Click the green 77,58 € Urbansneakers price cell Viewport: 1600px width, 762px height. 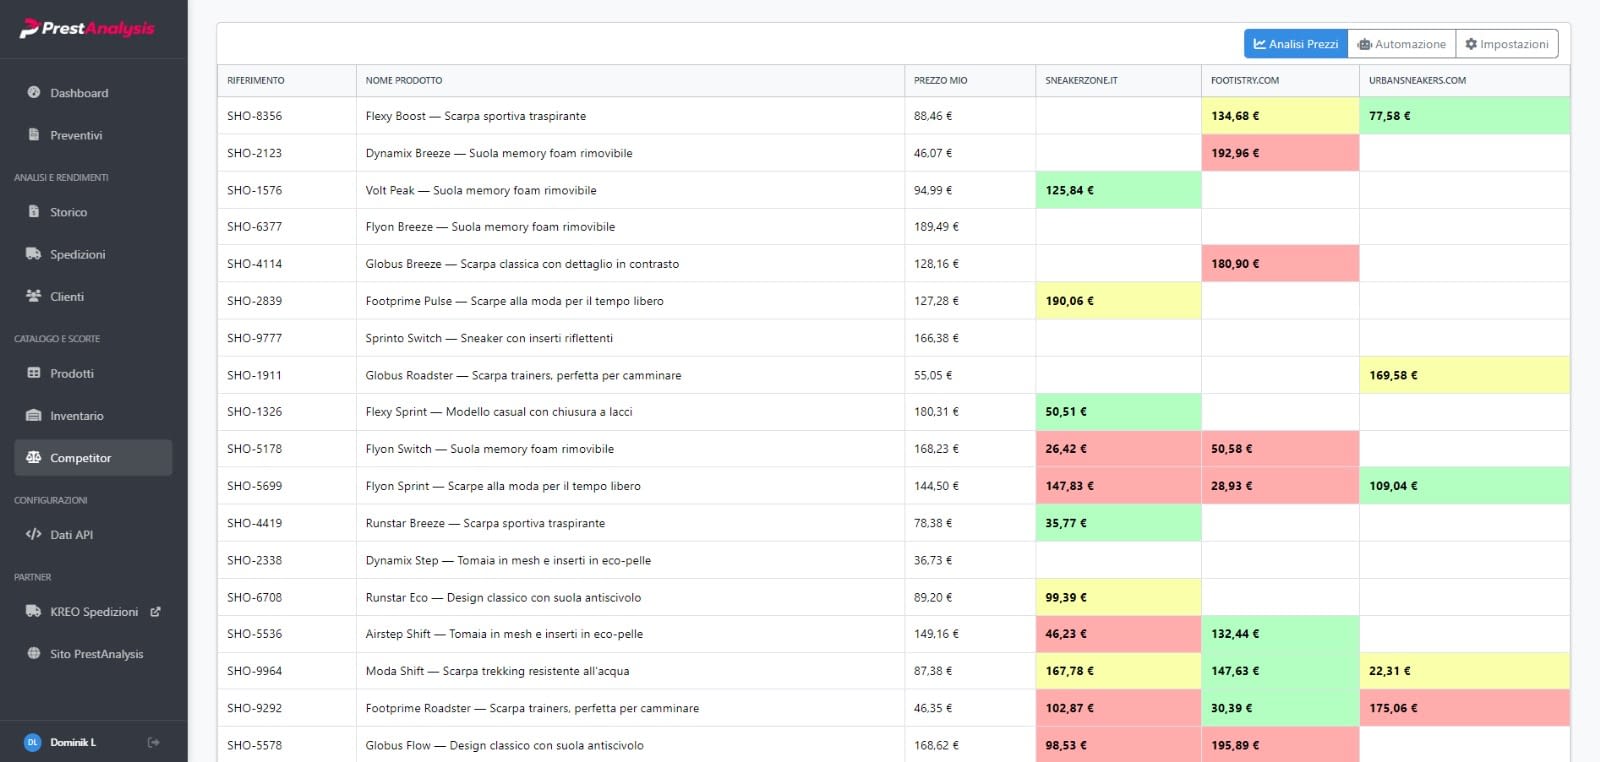pyautogui.click(x=1463, y=116)
